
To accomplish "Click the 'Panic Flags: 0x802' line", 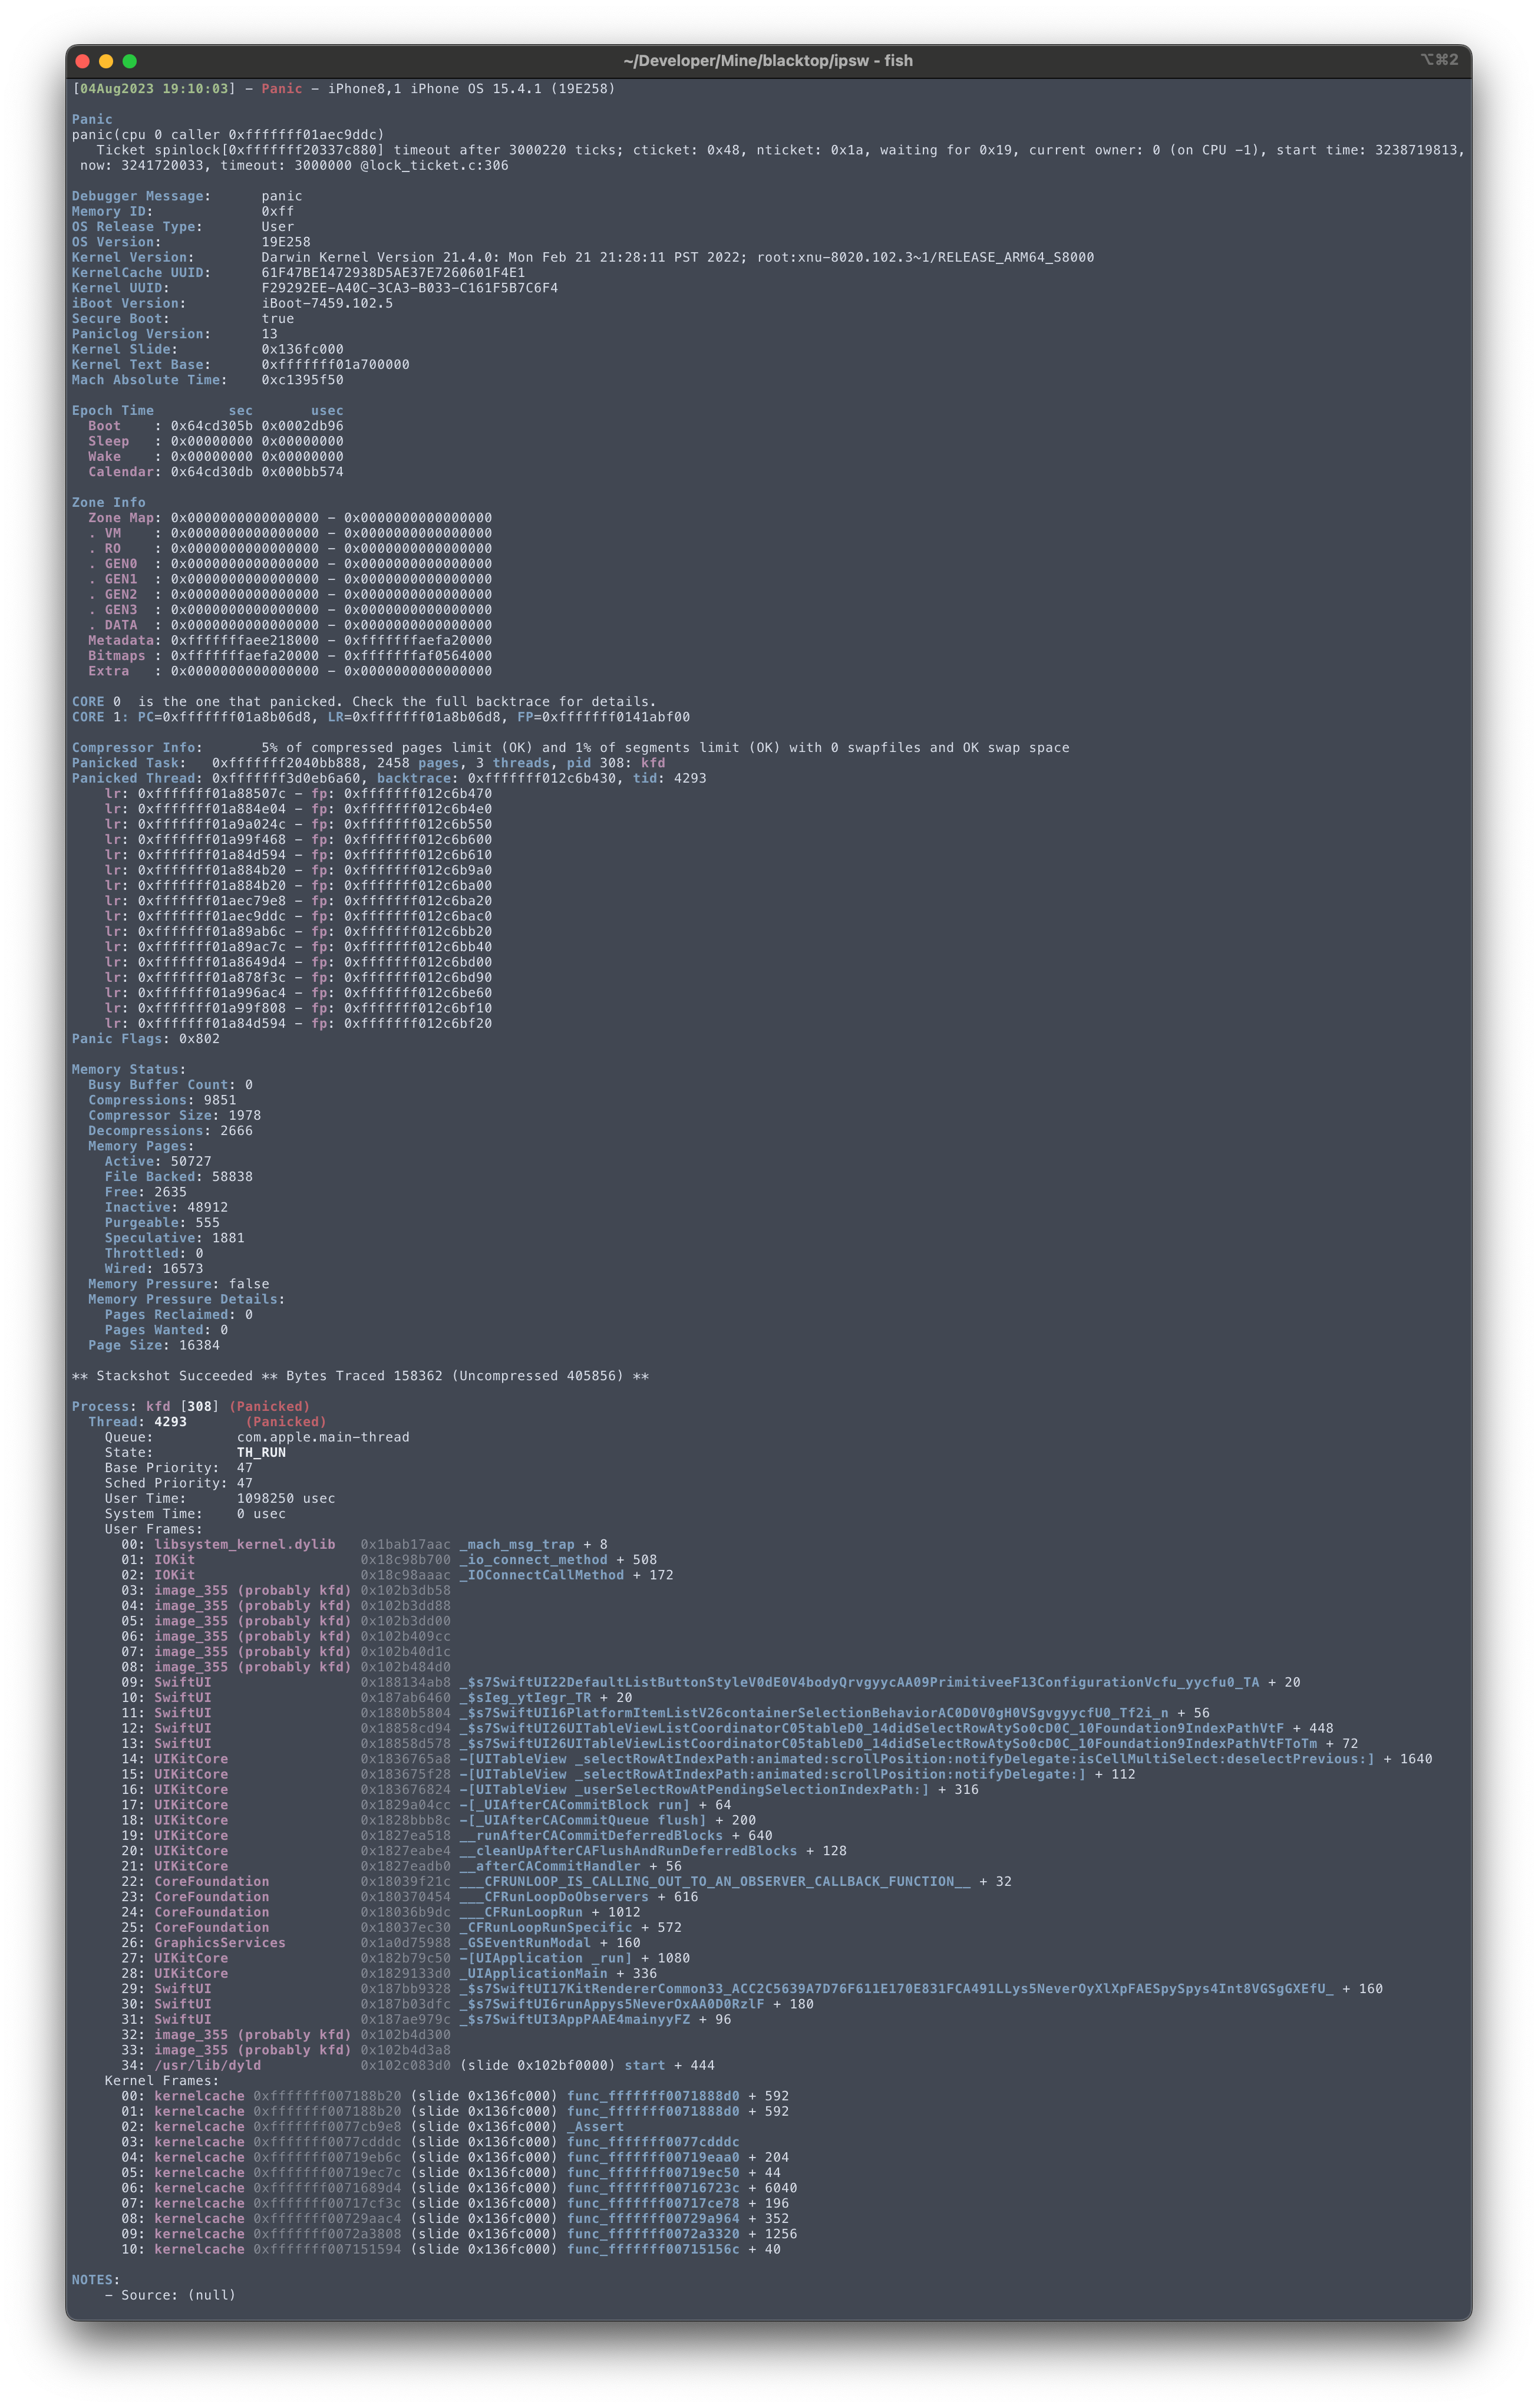I will point(146,1039).
